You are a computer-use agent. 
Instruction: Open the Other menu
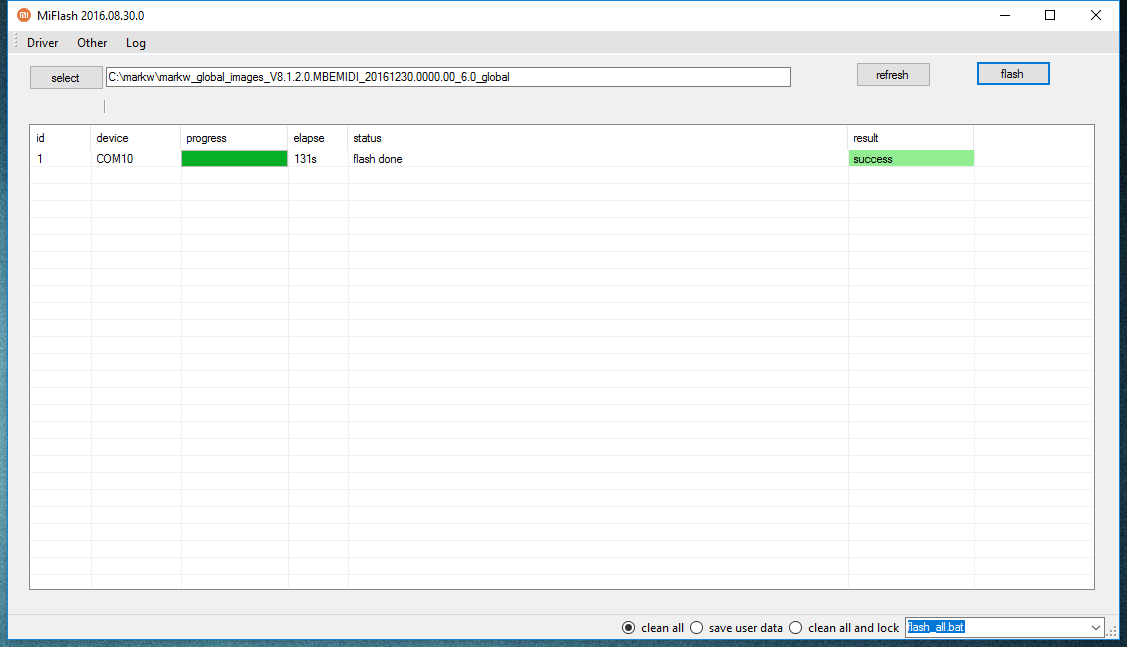(x=92, y=42)
